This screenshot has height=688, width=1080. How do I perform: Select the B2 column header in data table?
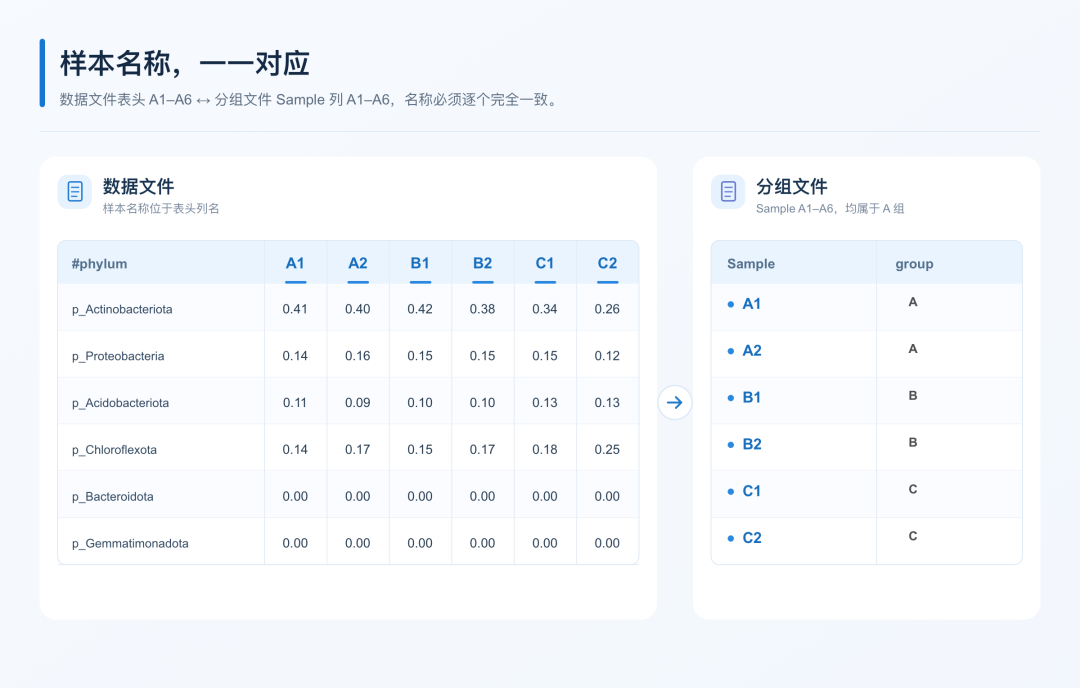(483, 263)
